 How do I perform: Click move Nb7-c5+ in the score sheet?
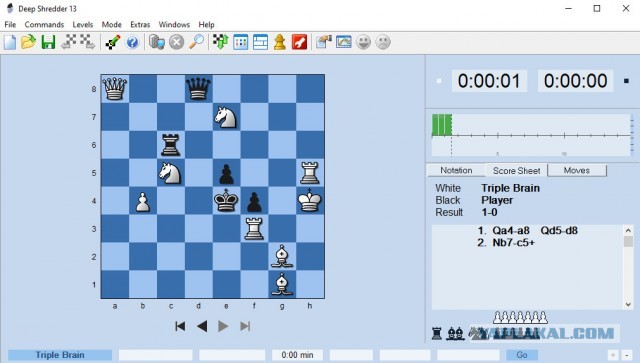click(x=513, y=243)
